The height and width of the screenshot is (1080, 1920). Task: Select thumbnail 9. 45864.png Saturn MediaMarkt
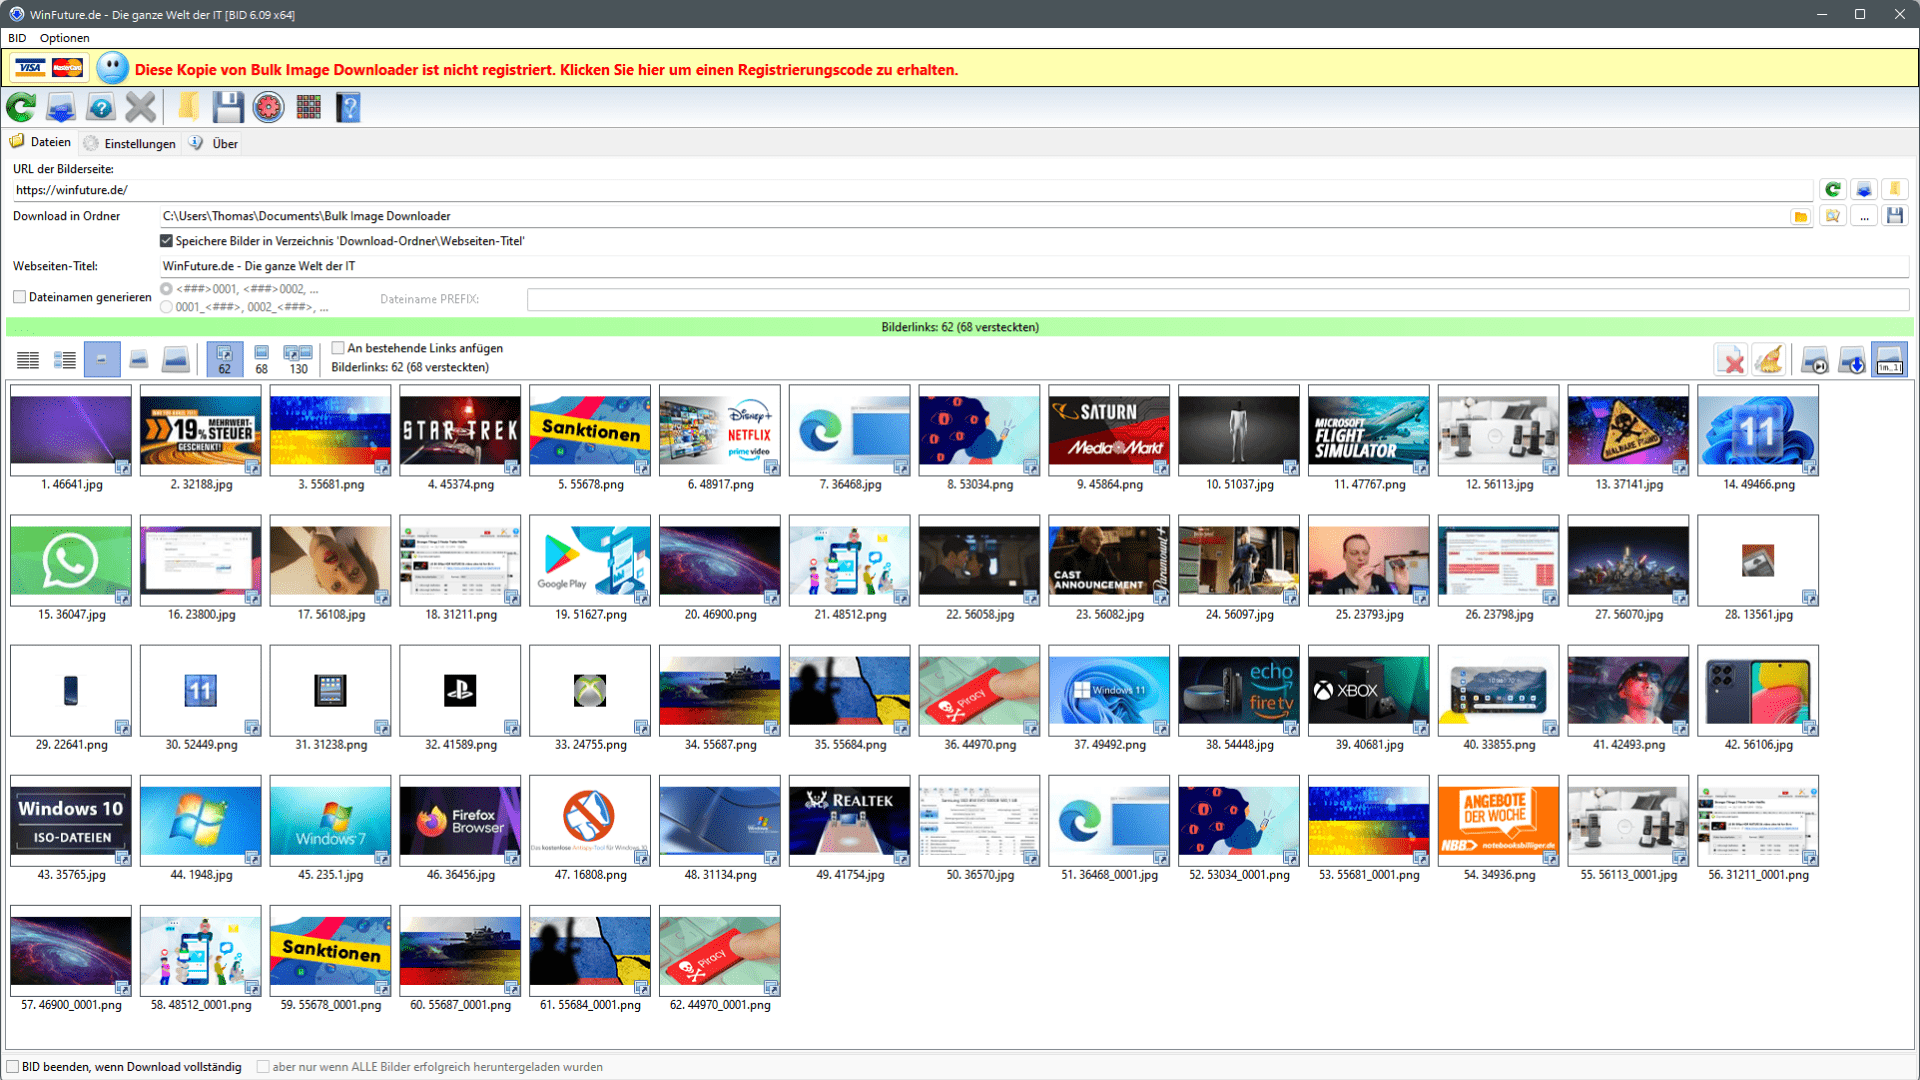coord(1109,430)
